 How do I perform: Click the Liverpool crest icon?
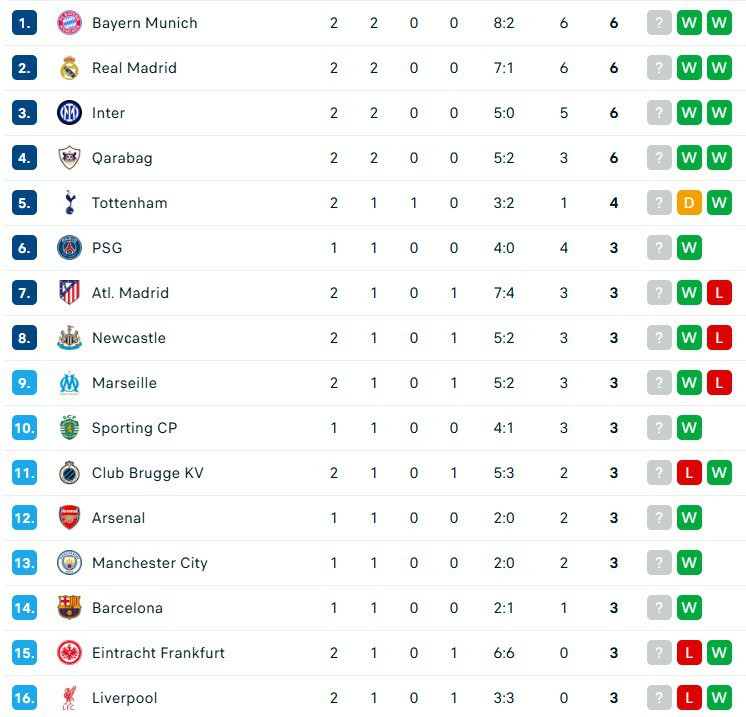[x=69, y=697]
